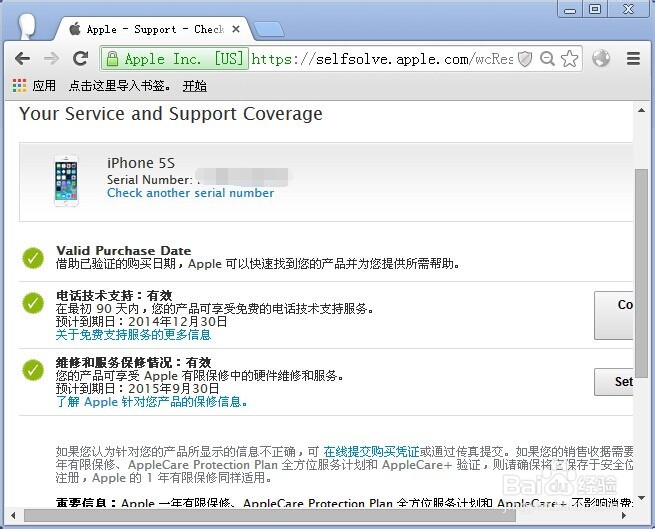Click the vertical scrollbar thumb
Image resolution: width=655 pixels, height=529 pixels.
641,273
